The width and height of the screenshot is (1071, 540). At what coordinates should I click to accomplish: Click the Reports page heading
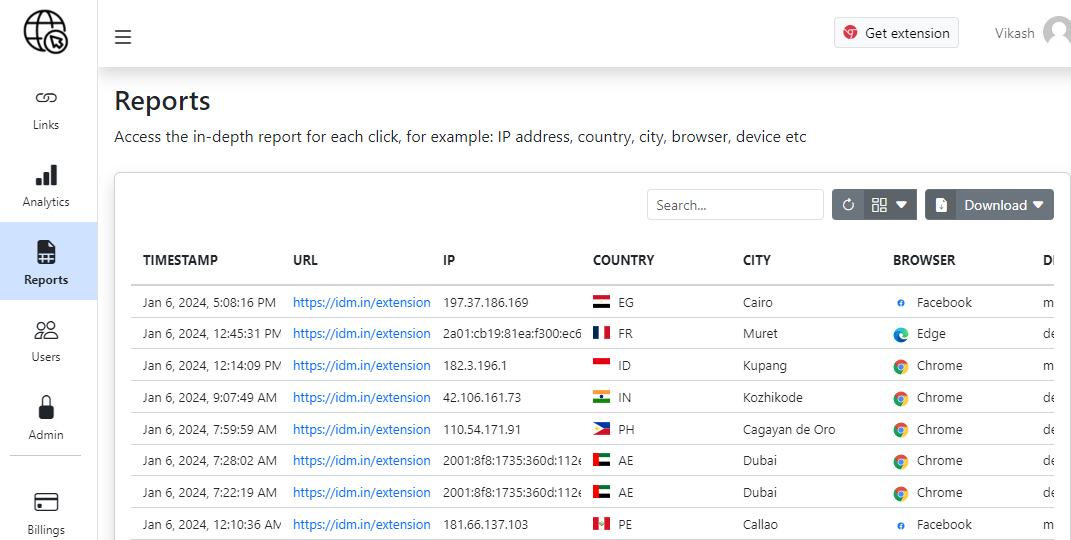coord(163,101)
